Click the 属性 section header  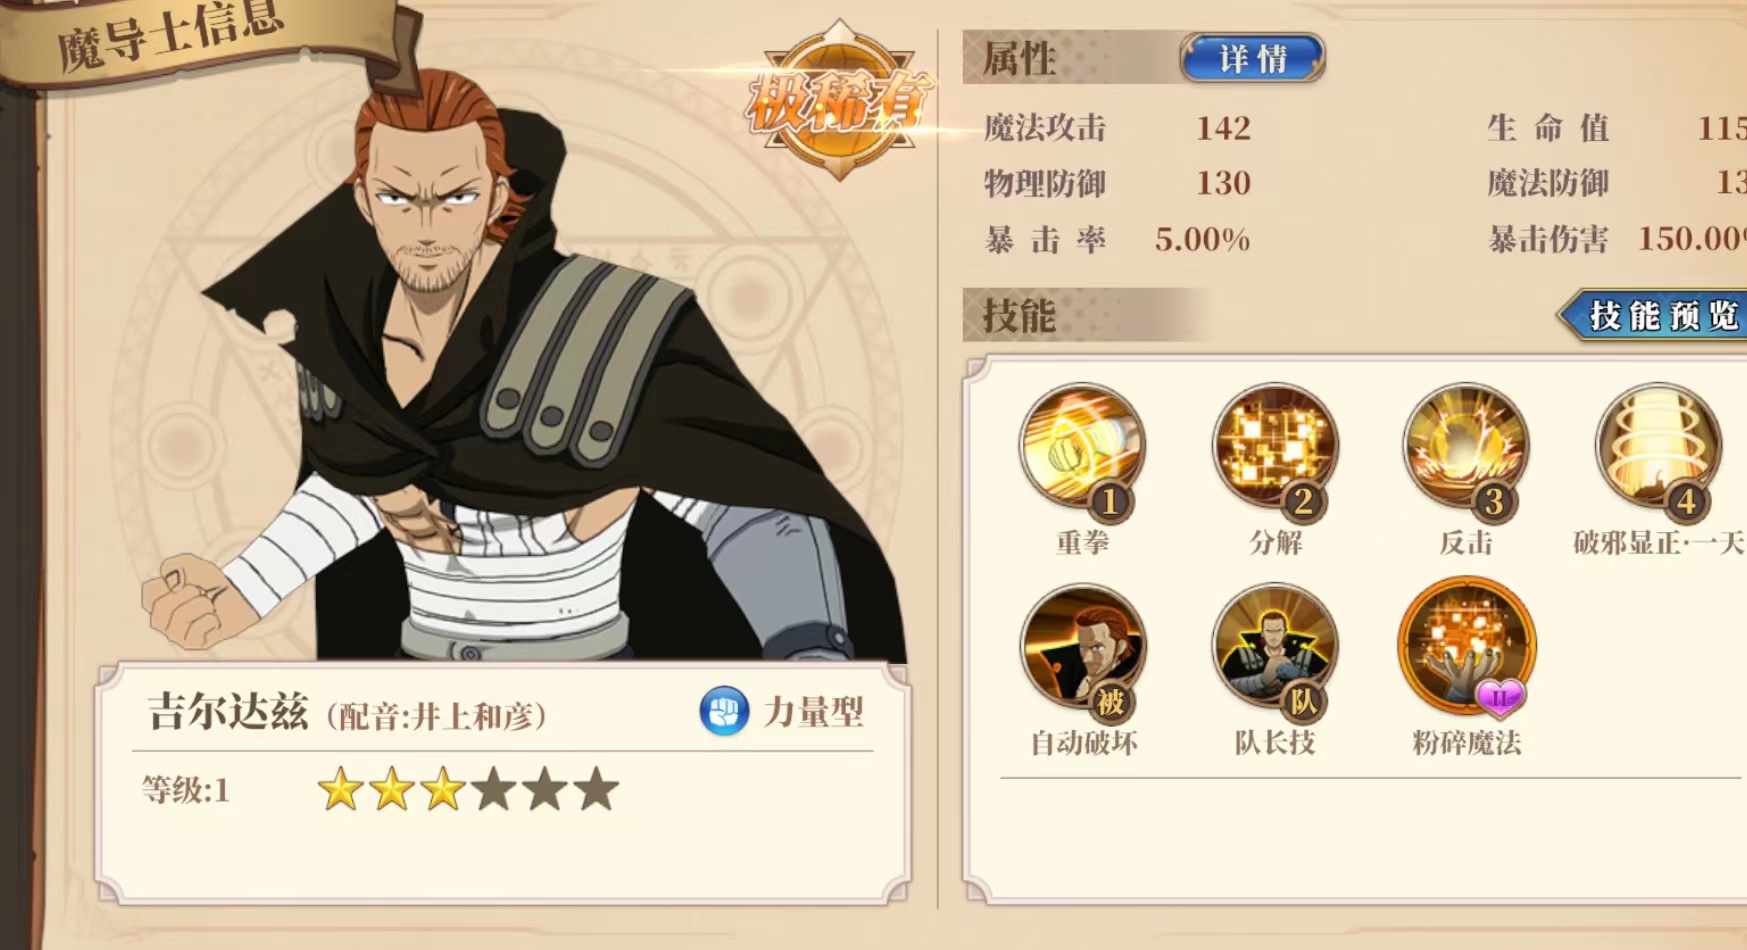(1019, 58)
